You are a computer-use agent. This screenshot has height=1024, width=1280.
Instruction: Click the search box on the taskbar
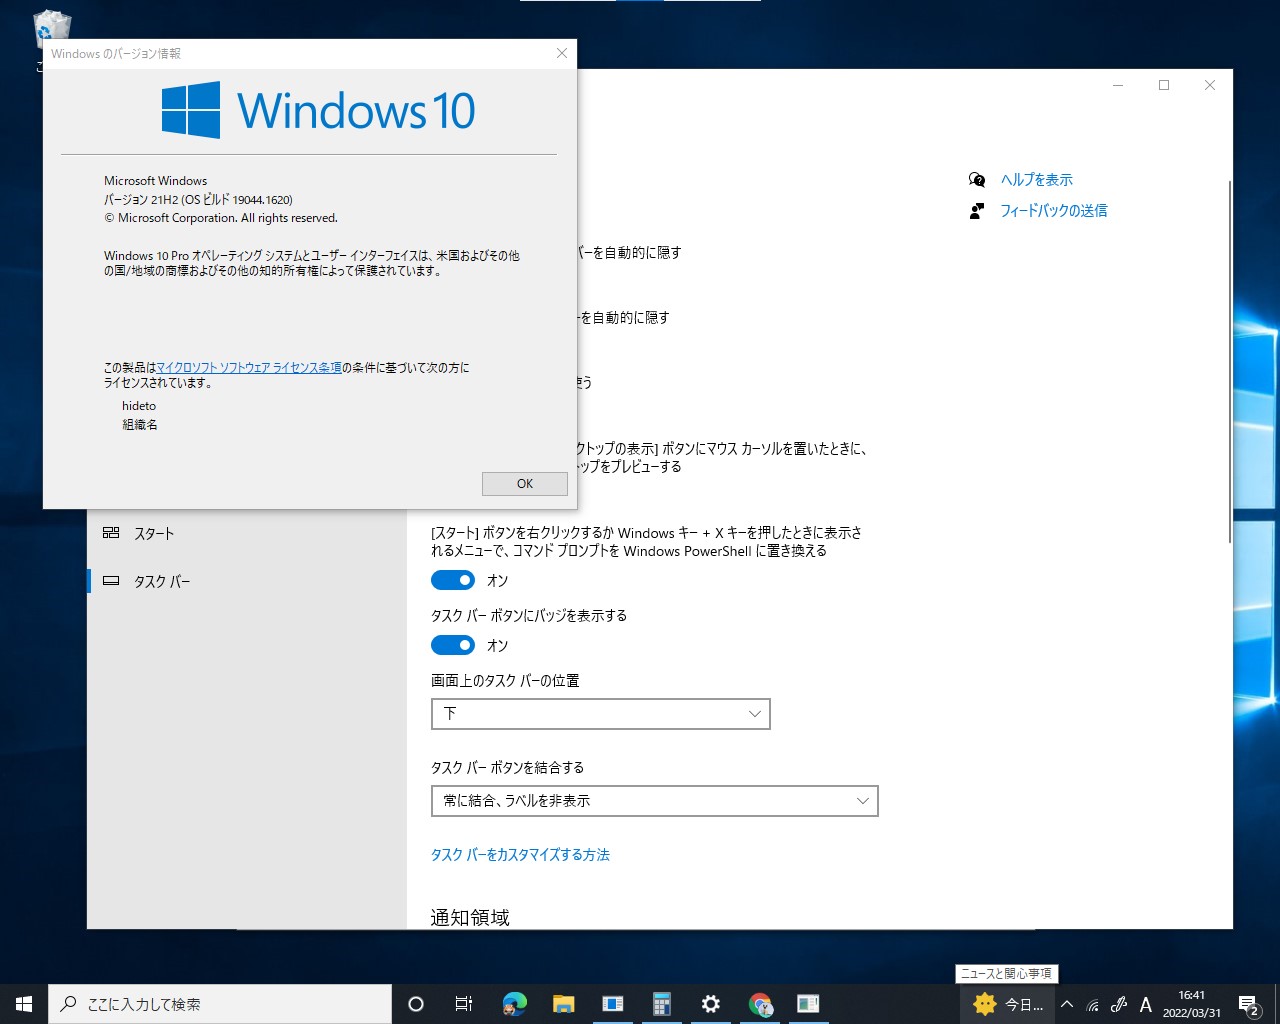220,1003
